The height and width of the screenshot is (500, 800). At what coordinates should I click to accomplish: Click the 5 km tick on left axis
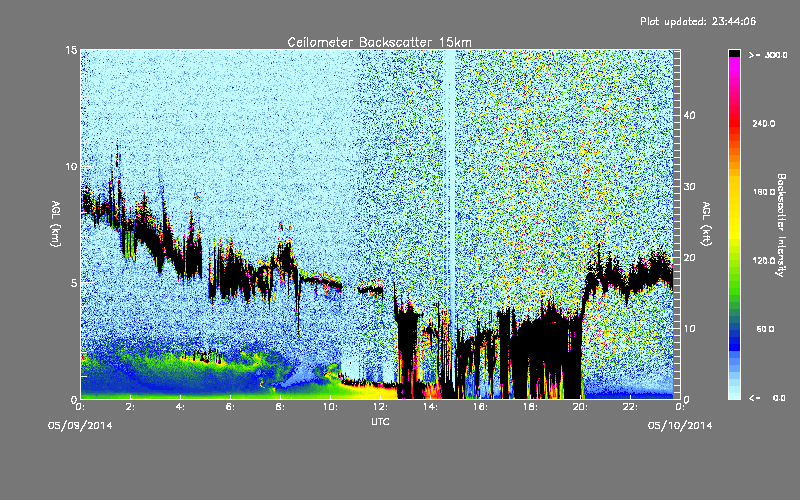coord(74,283)
